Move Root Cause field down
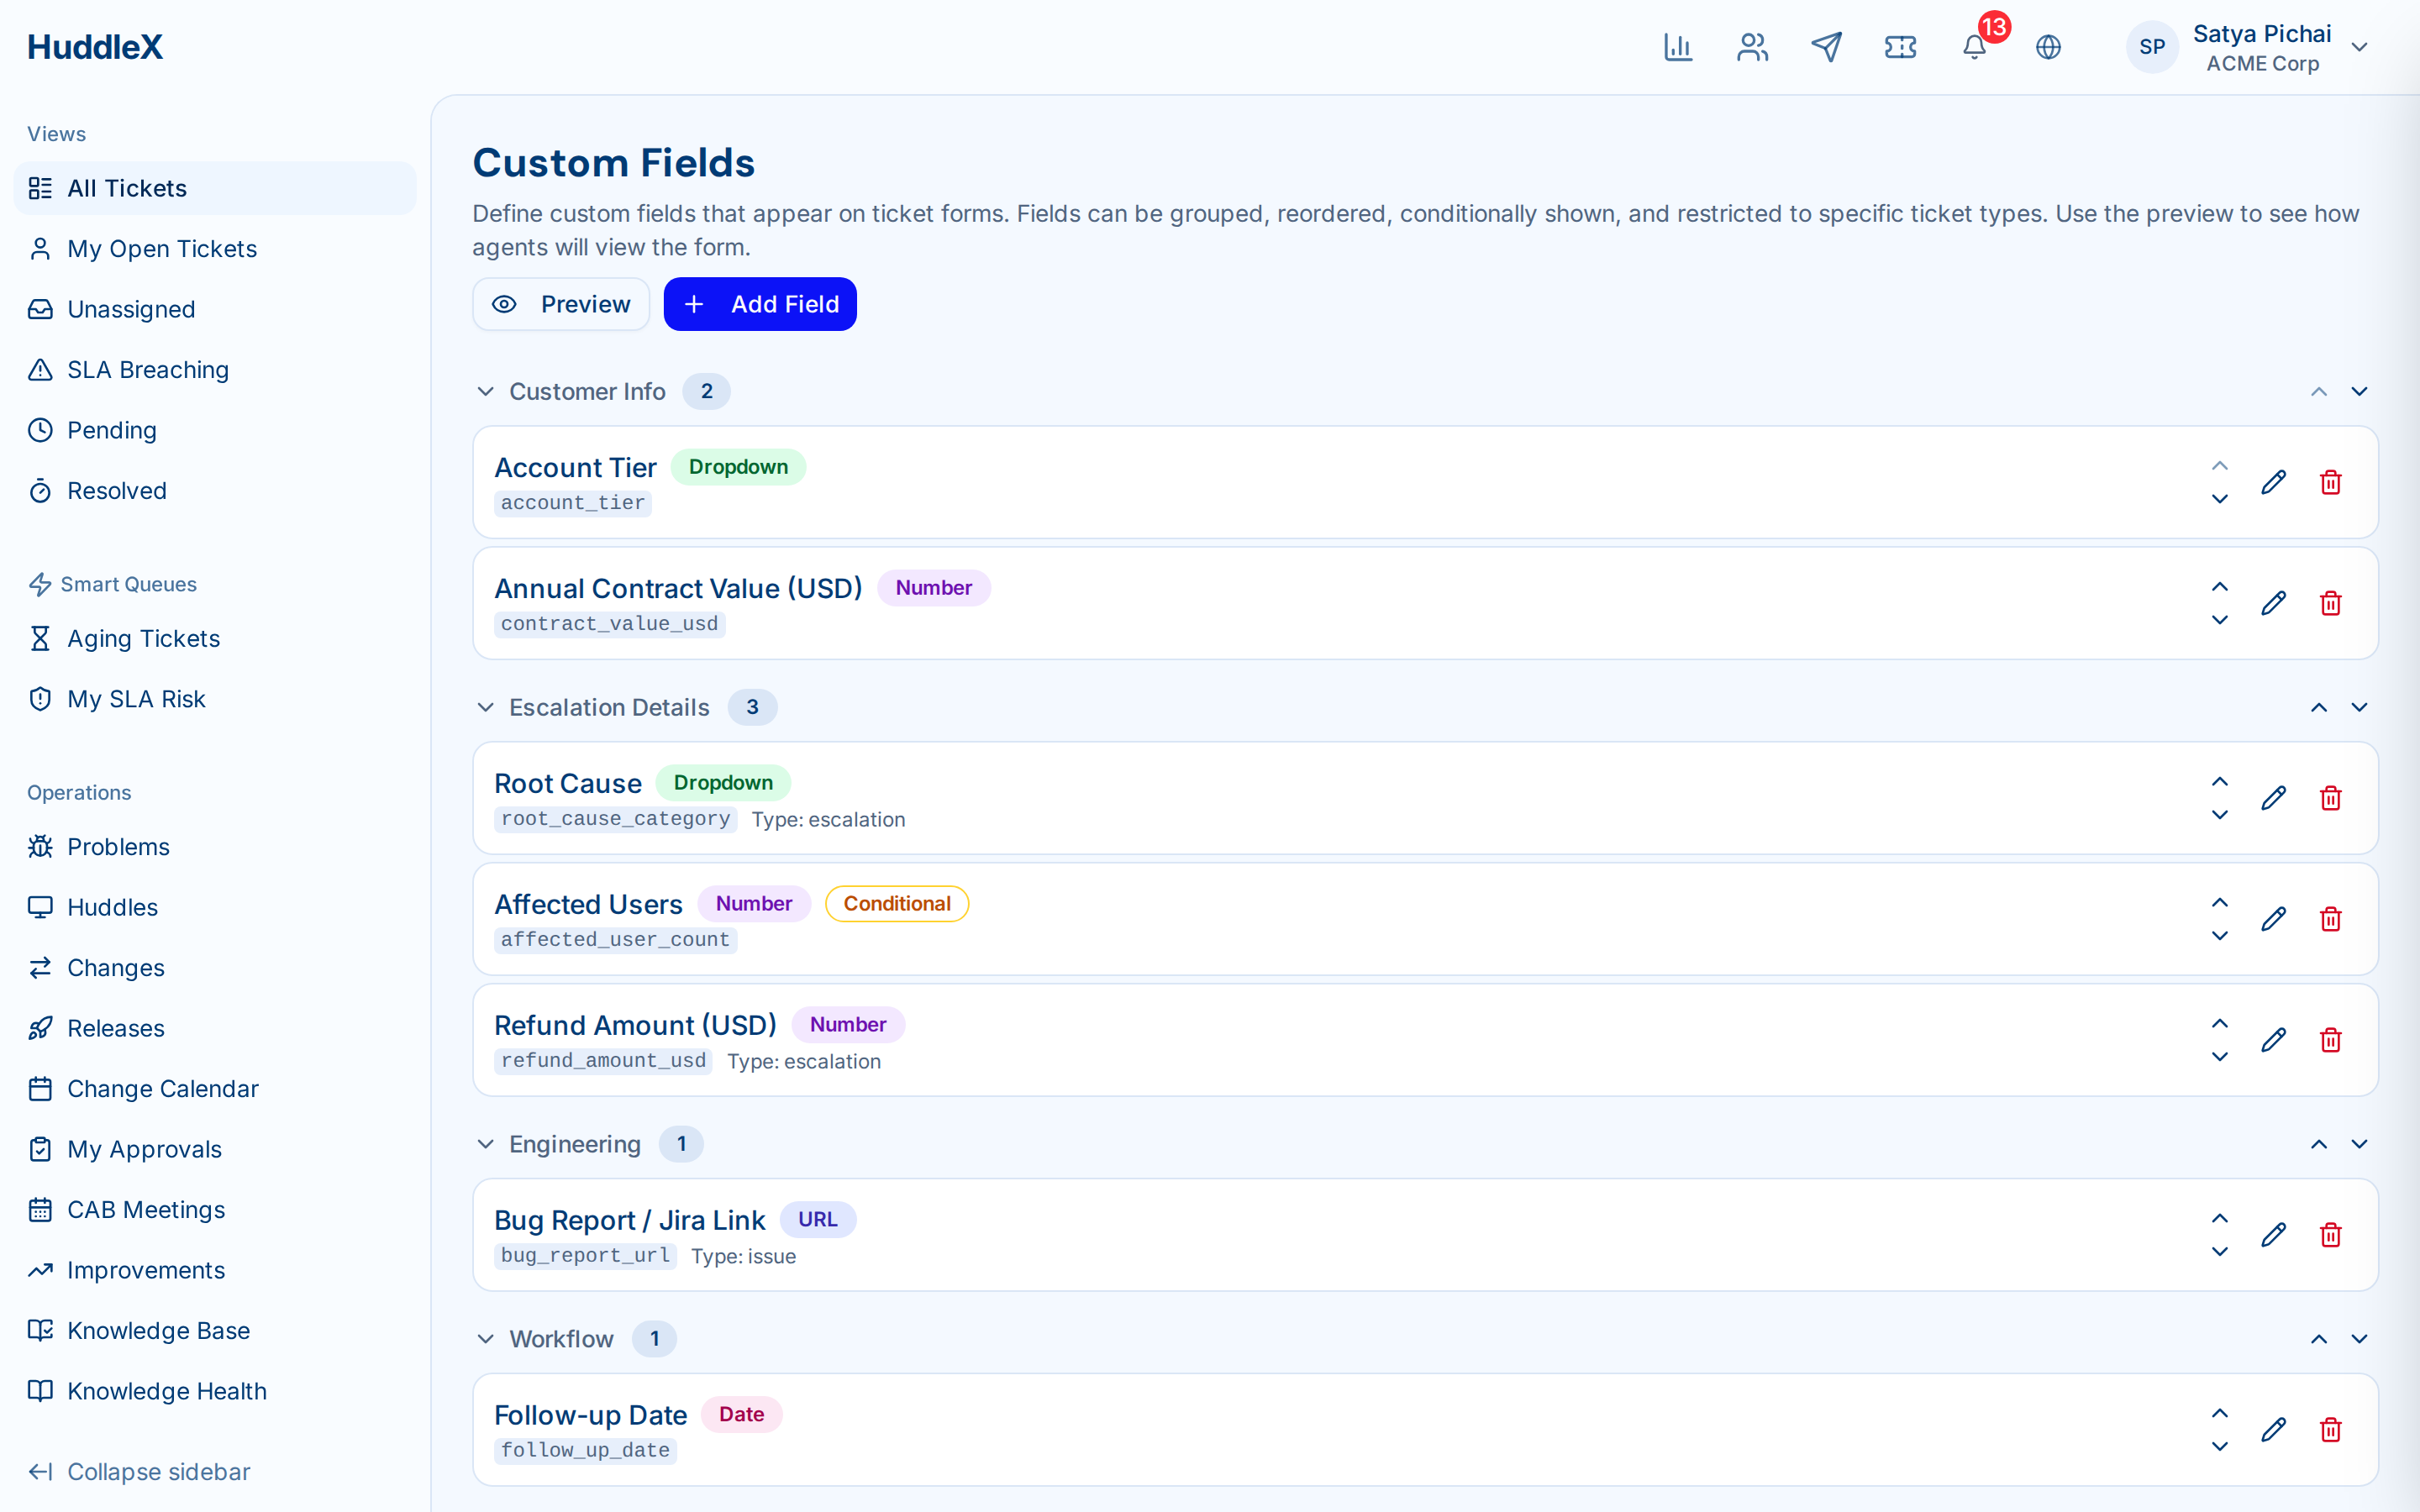The image size is (2420, 1512). click(2219, 815)
